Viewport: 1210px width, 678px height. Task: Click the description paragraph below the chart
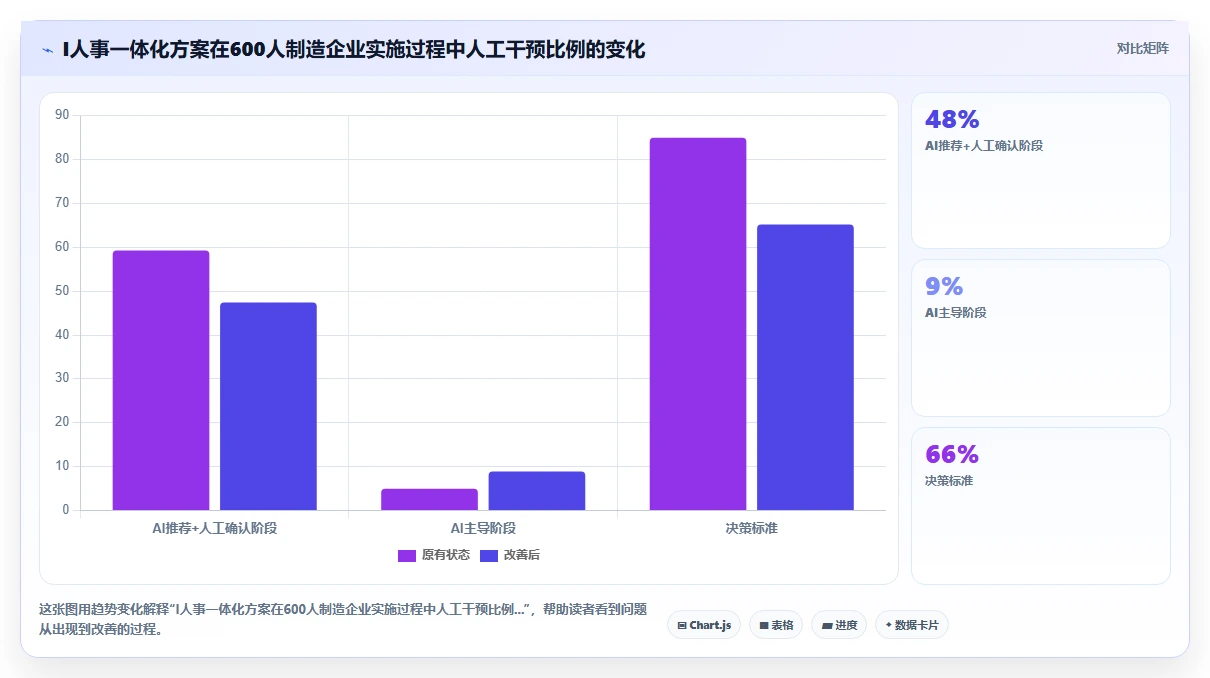pos(343,619)
